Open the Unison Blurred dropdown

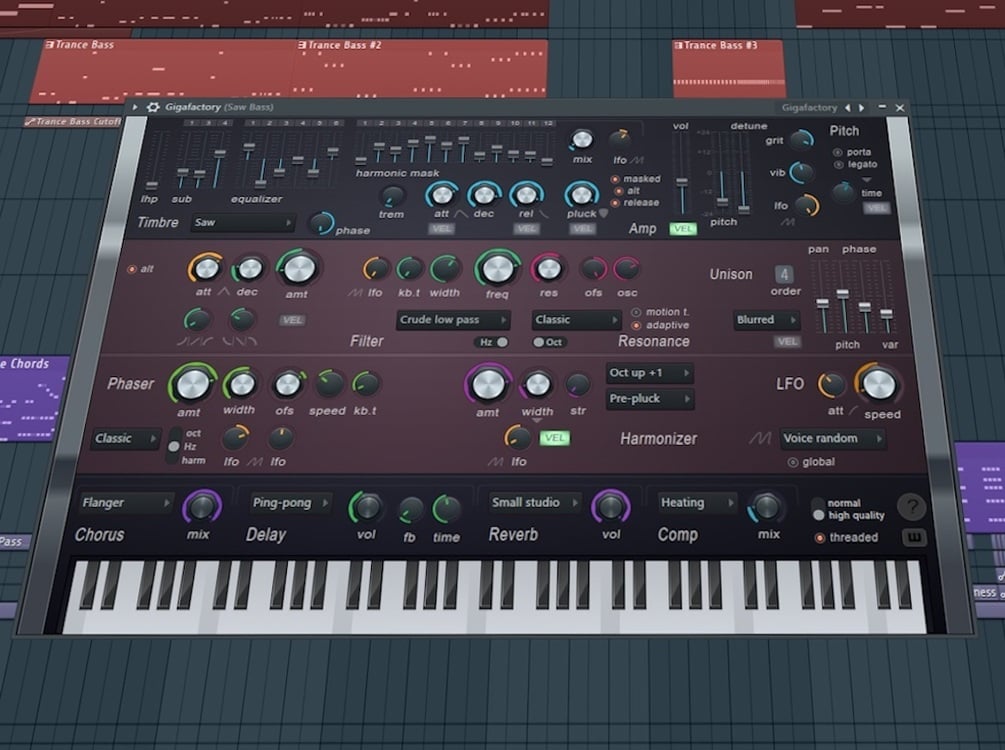(765, 320)
